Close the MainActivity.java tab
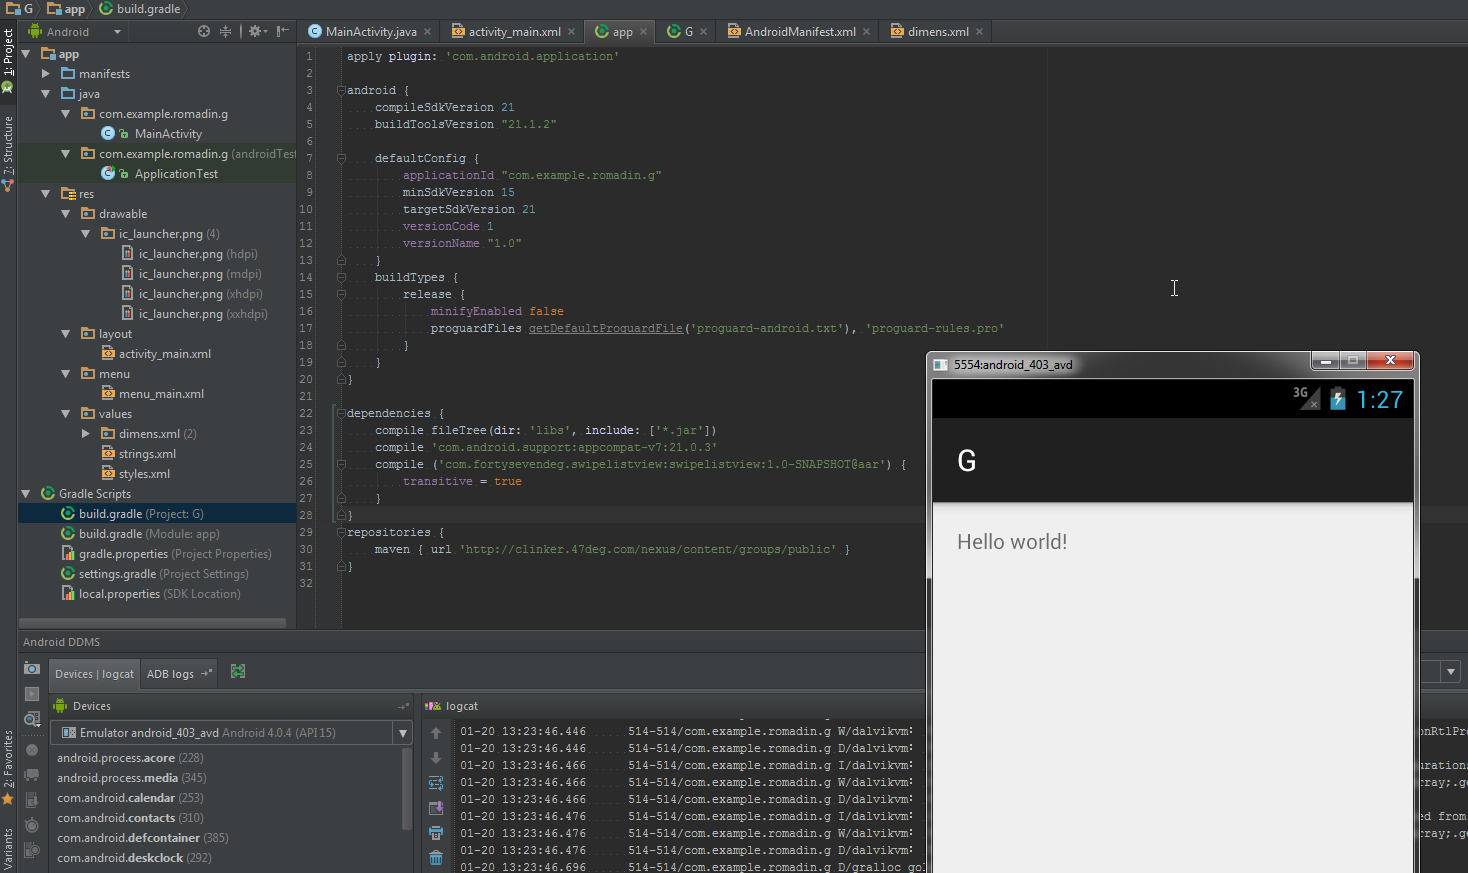Image resolution: width=1468 pixels, height=873 pixels. tap(428, 32)
